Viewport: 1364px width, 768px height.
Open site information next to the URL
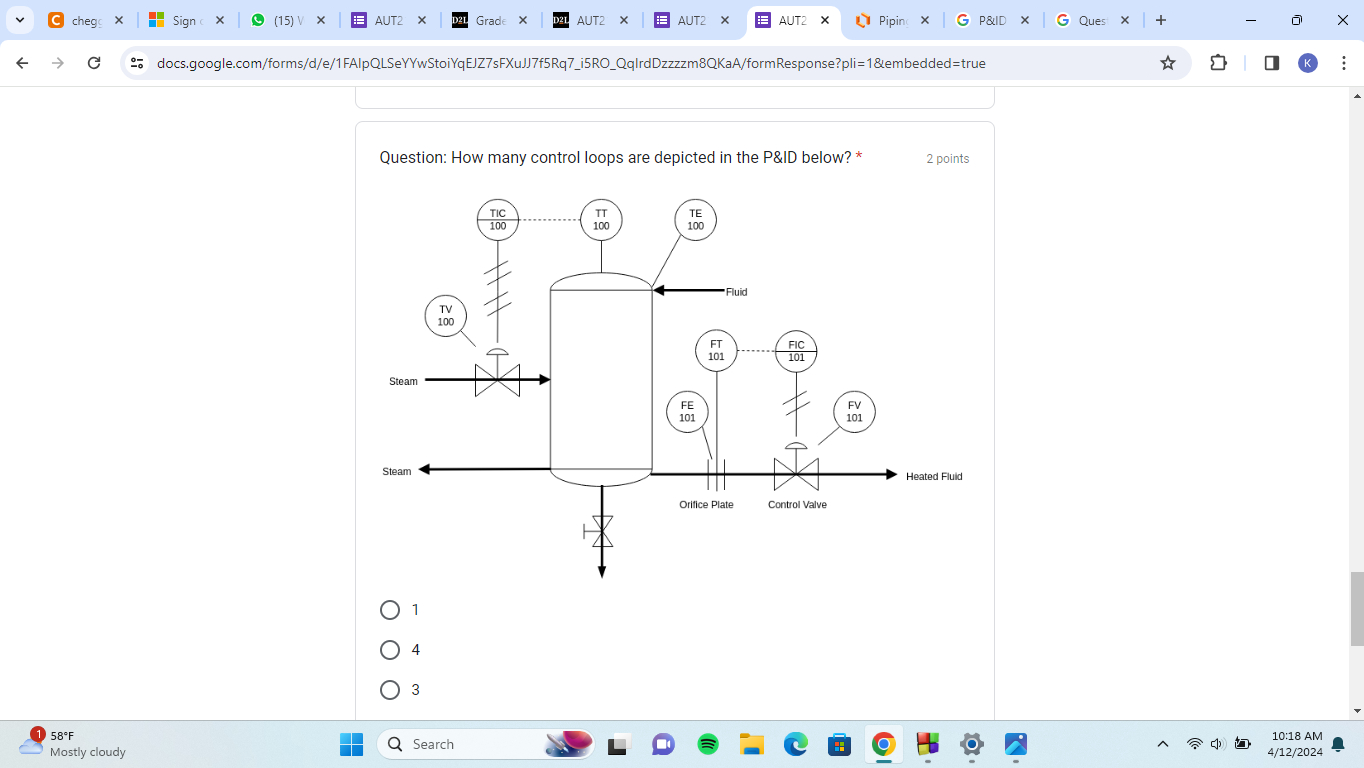pos(136,62)
